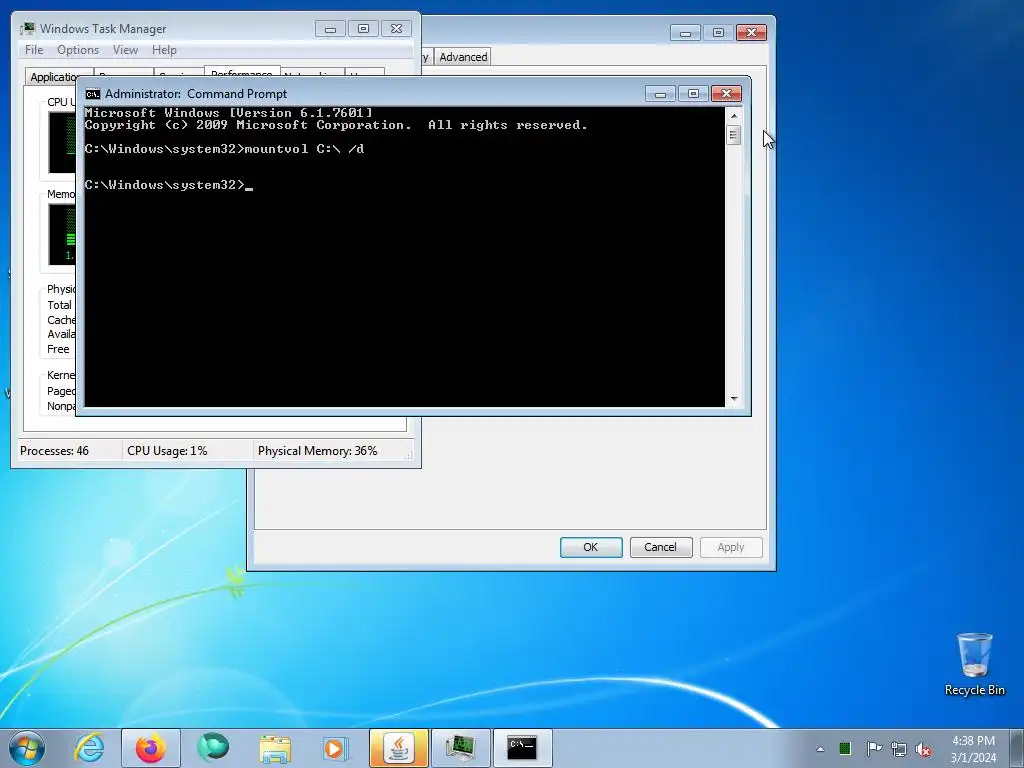Click the green CPU meter tray icon
Image resolution: width=1024 pixels, height=768 pixels.
pyautogui.click(x=845, y=748)
